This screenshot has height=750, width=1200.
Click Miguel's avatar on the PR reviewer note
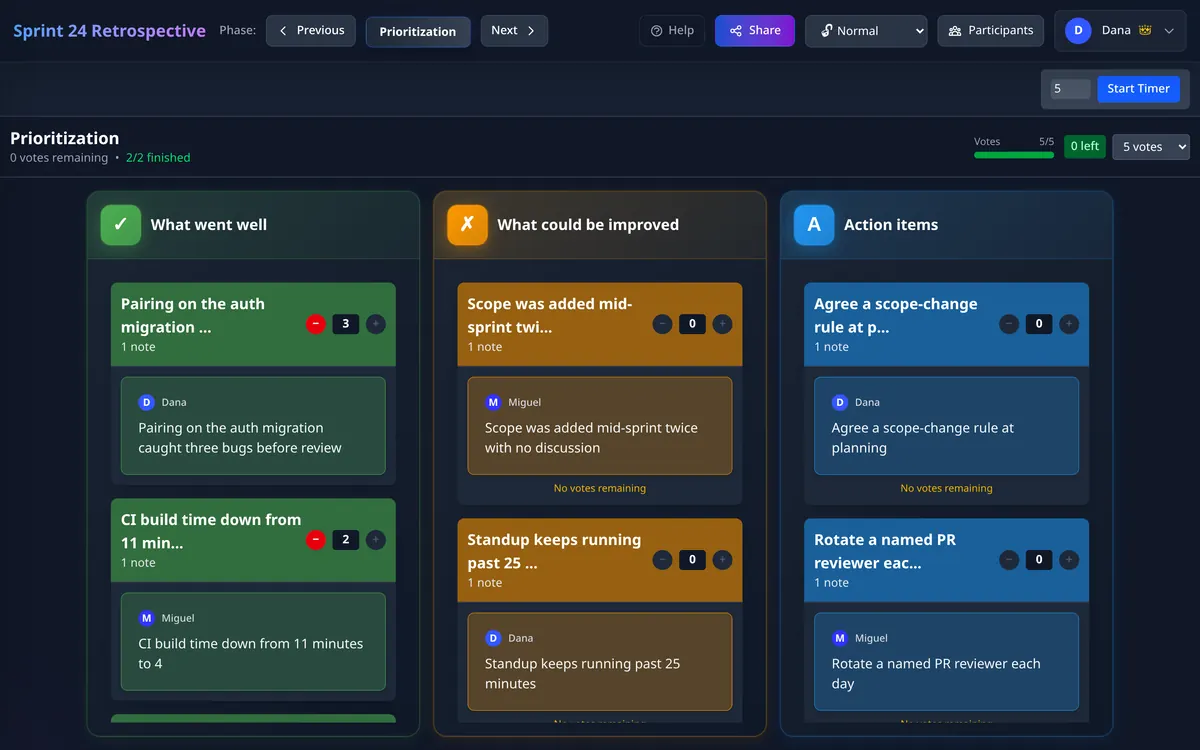click(840, 638)
